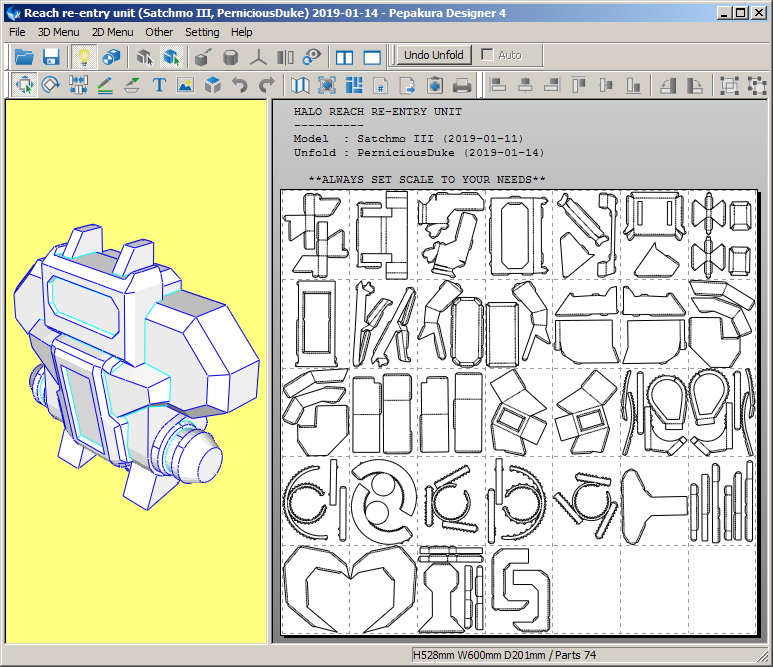Close the Pepakura Designer window
The width and height of the screenshot is (773, 667).
pos(758,13)
